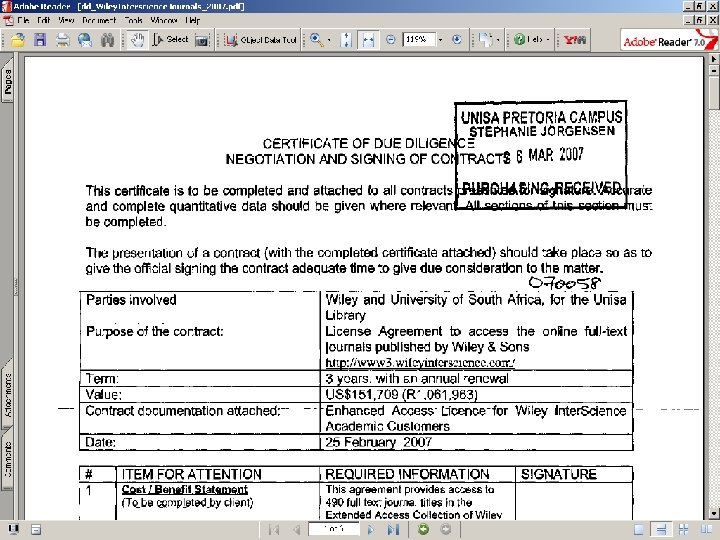Switch to Continuous page layout
Image resolution: width=720 pixels, height=540 pixels.
coord(661,529)
